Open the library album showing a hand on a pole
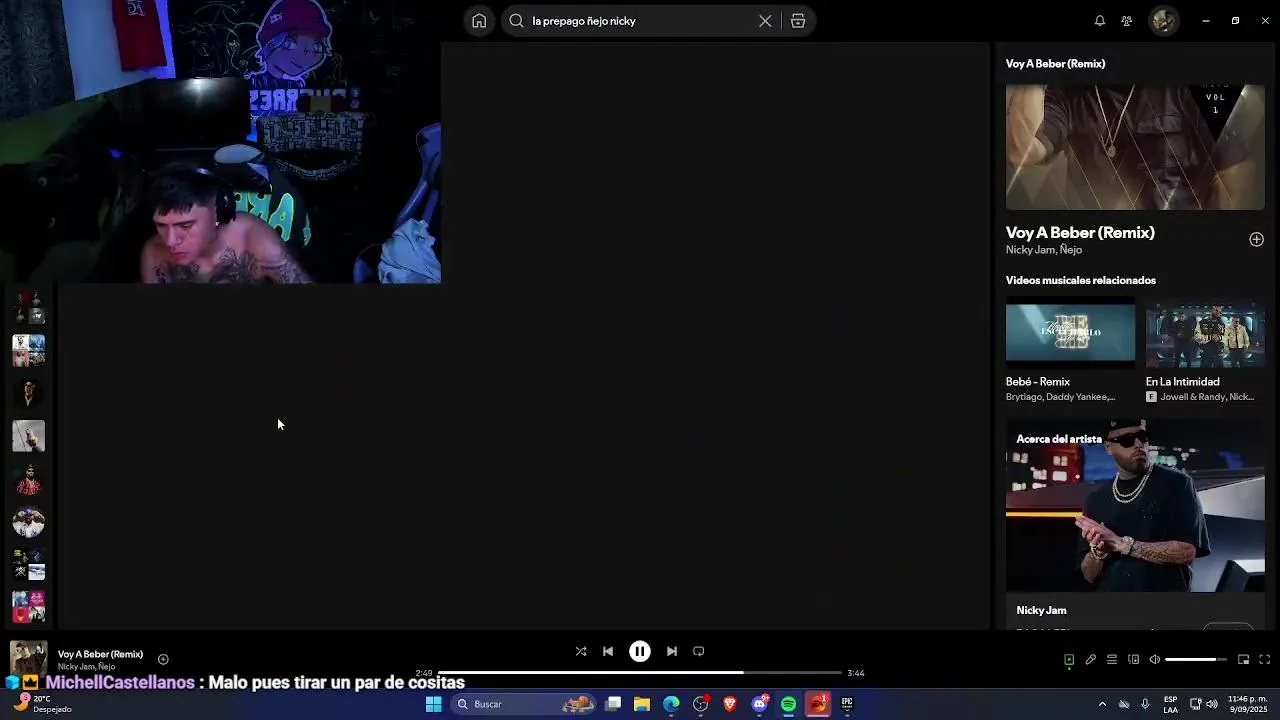This screenshot has height=720, width=1280. pos(28,436)
